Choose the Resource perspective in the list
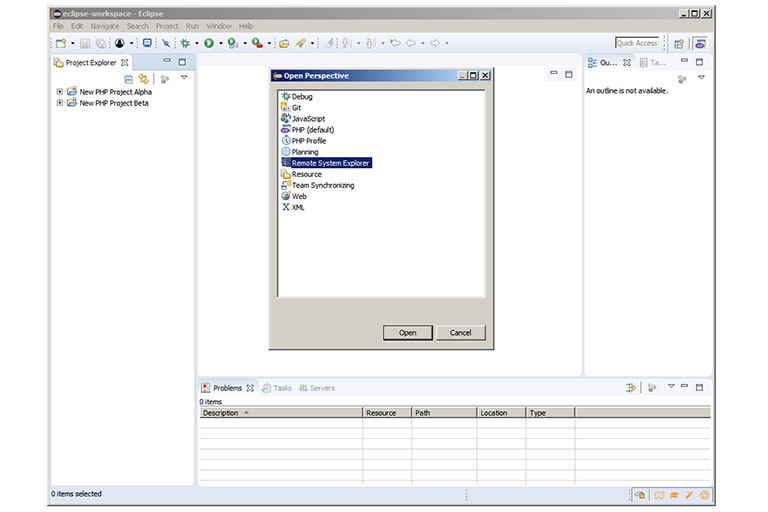768x512 pixels. pyautogui.click(x=307, y=174)
